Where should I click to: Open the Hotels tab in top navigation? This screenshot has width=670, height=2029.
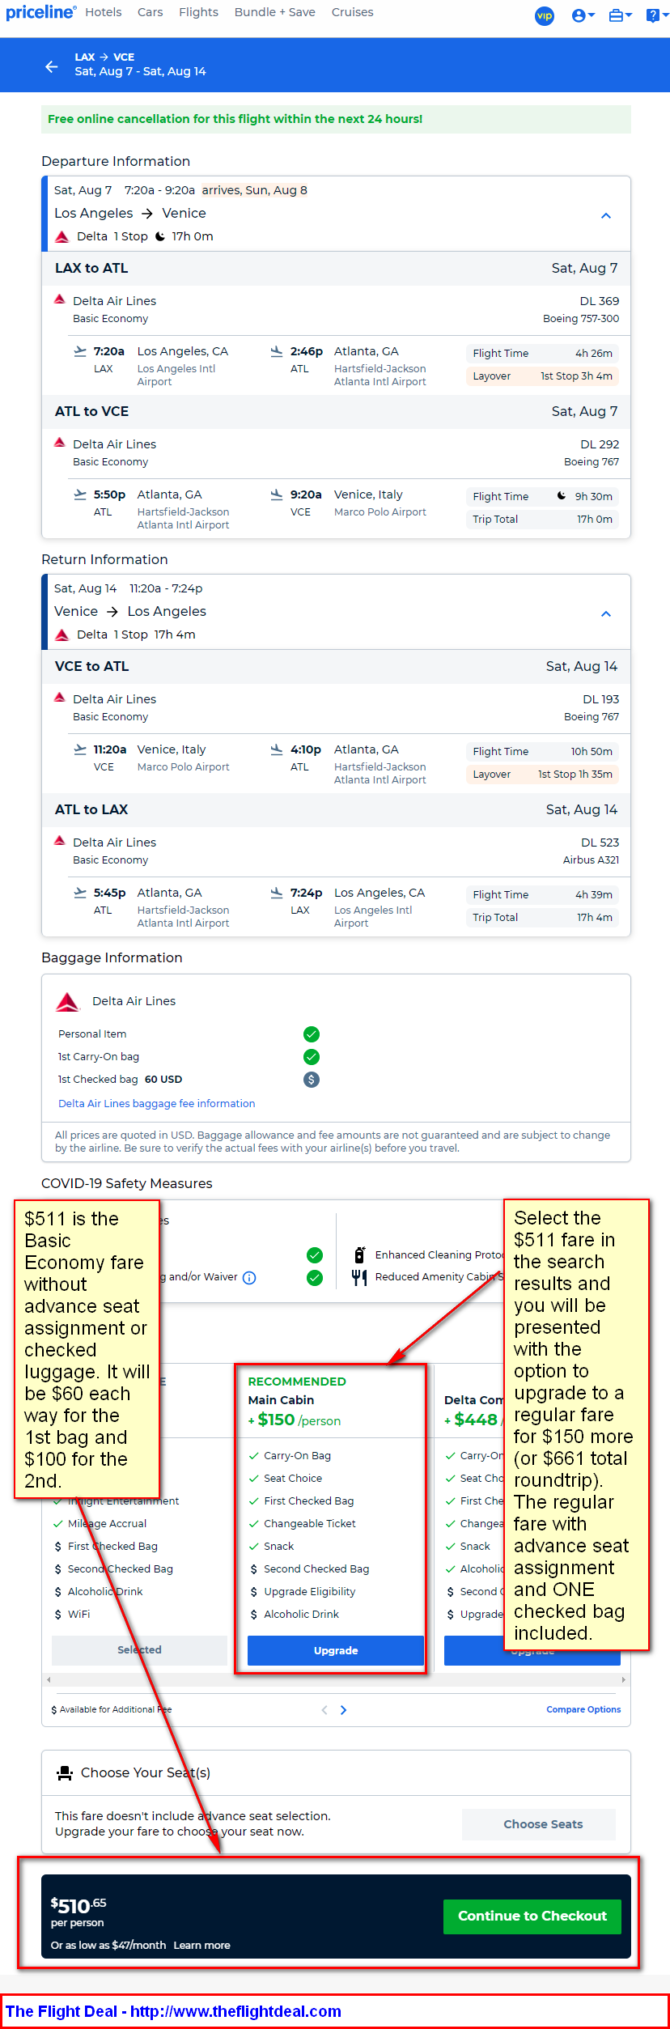click(x=103, y=12)
